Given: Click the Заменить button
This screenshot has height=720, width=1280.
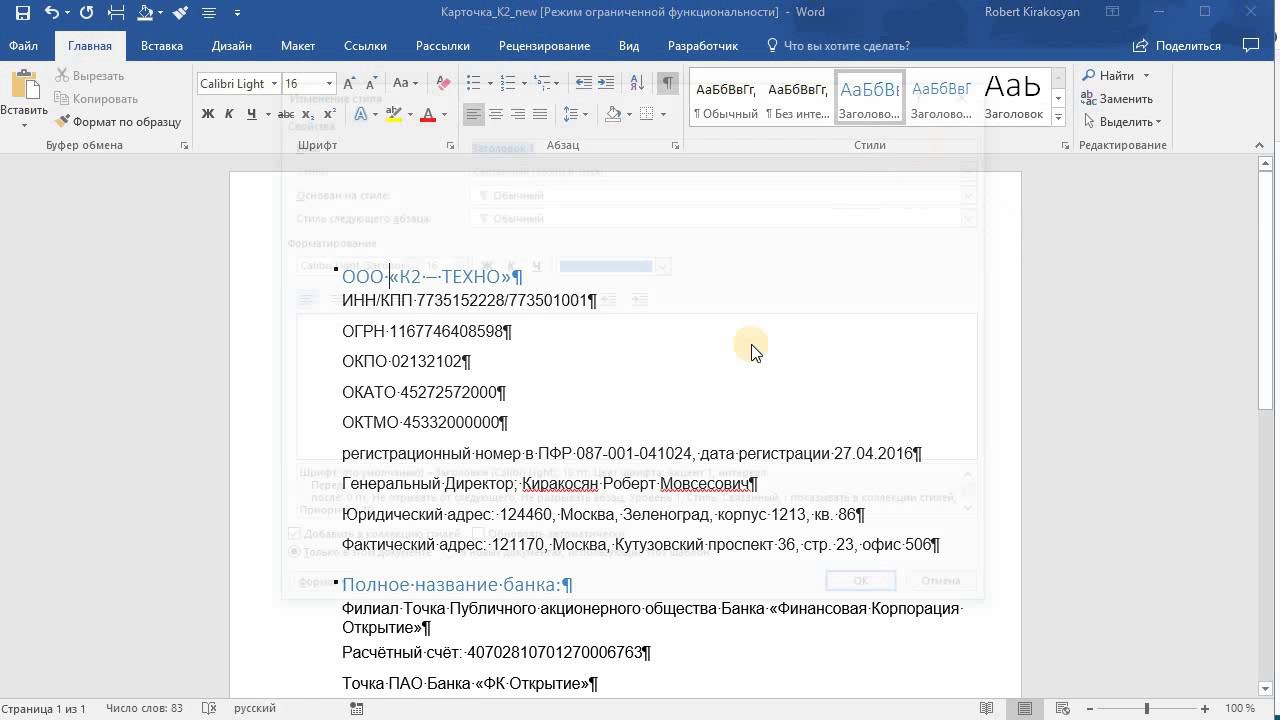Looking at the screenshot, I should tap(1118, 99).
